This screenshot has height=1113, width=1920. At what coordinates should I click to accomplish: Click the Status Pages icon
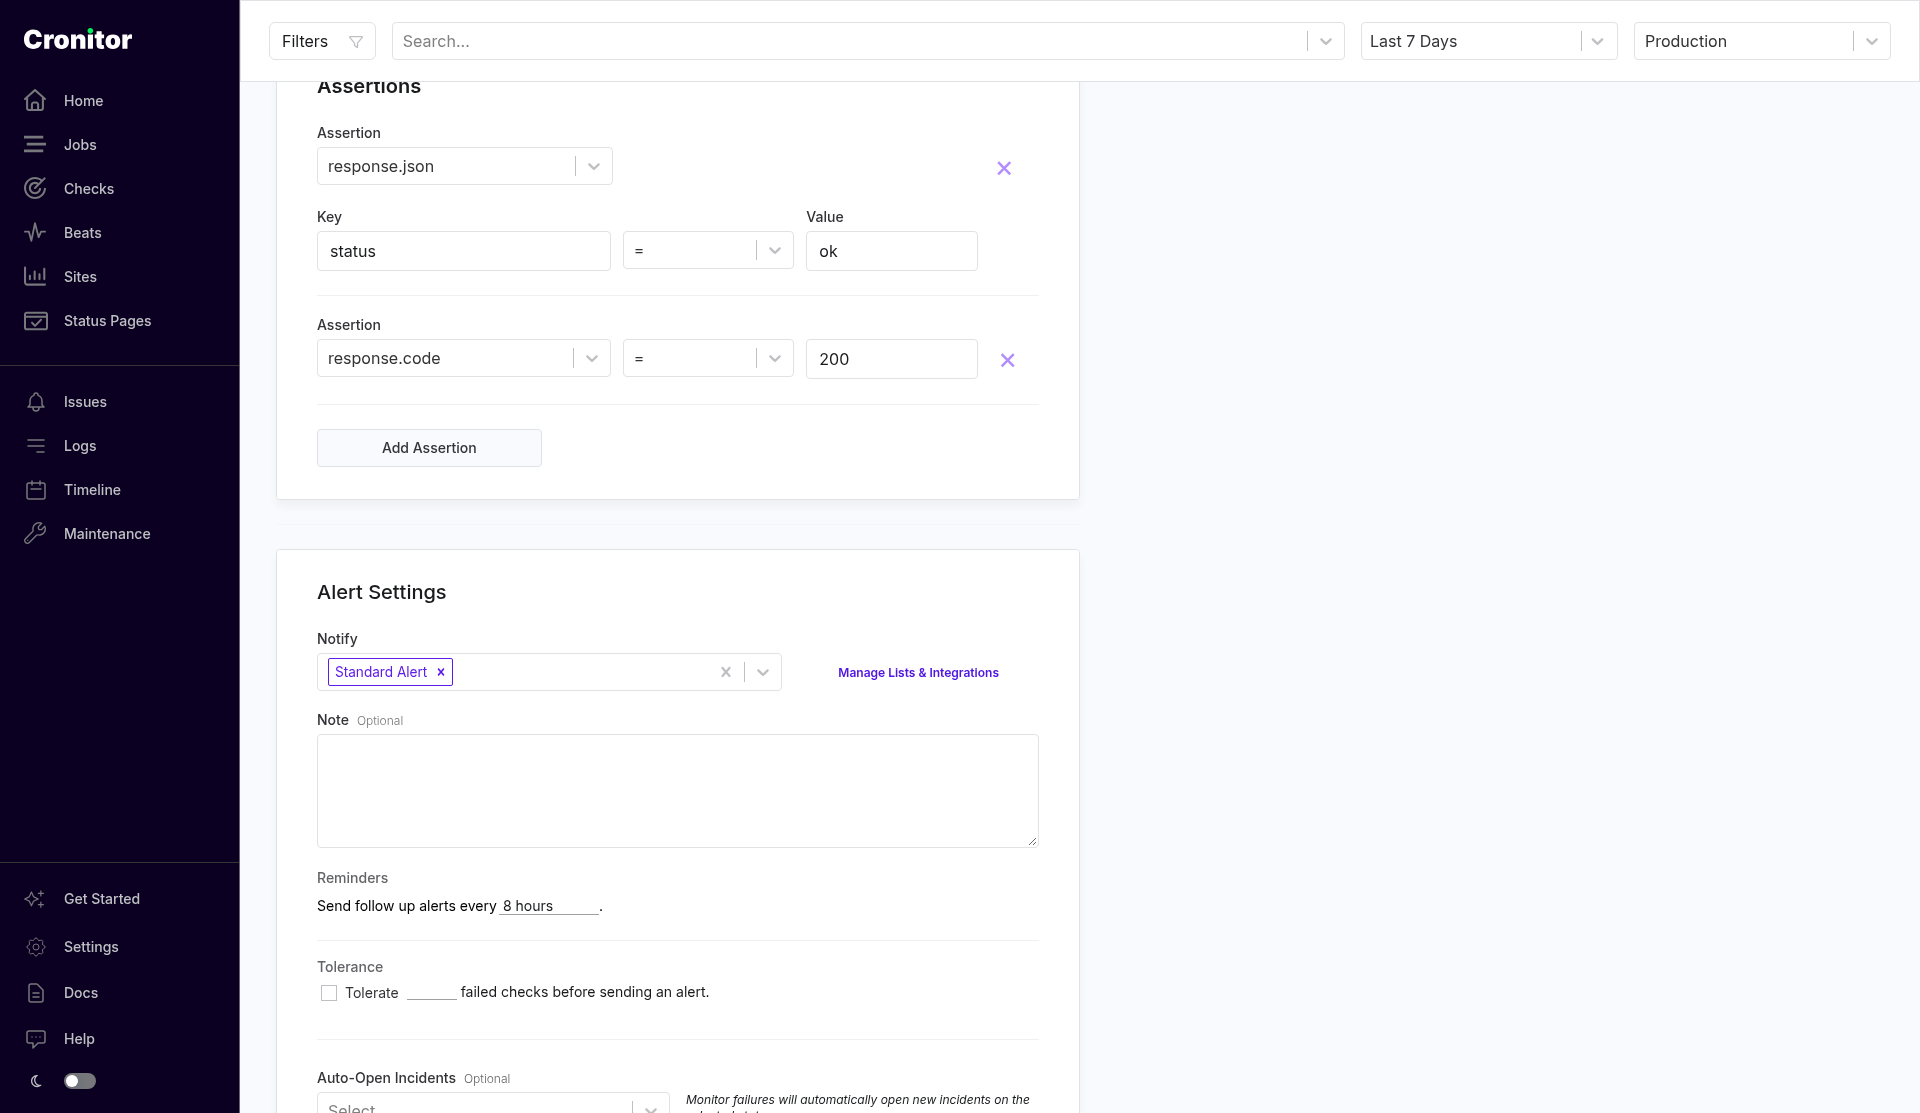coord(35,321)
